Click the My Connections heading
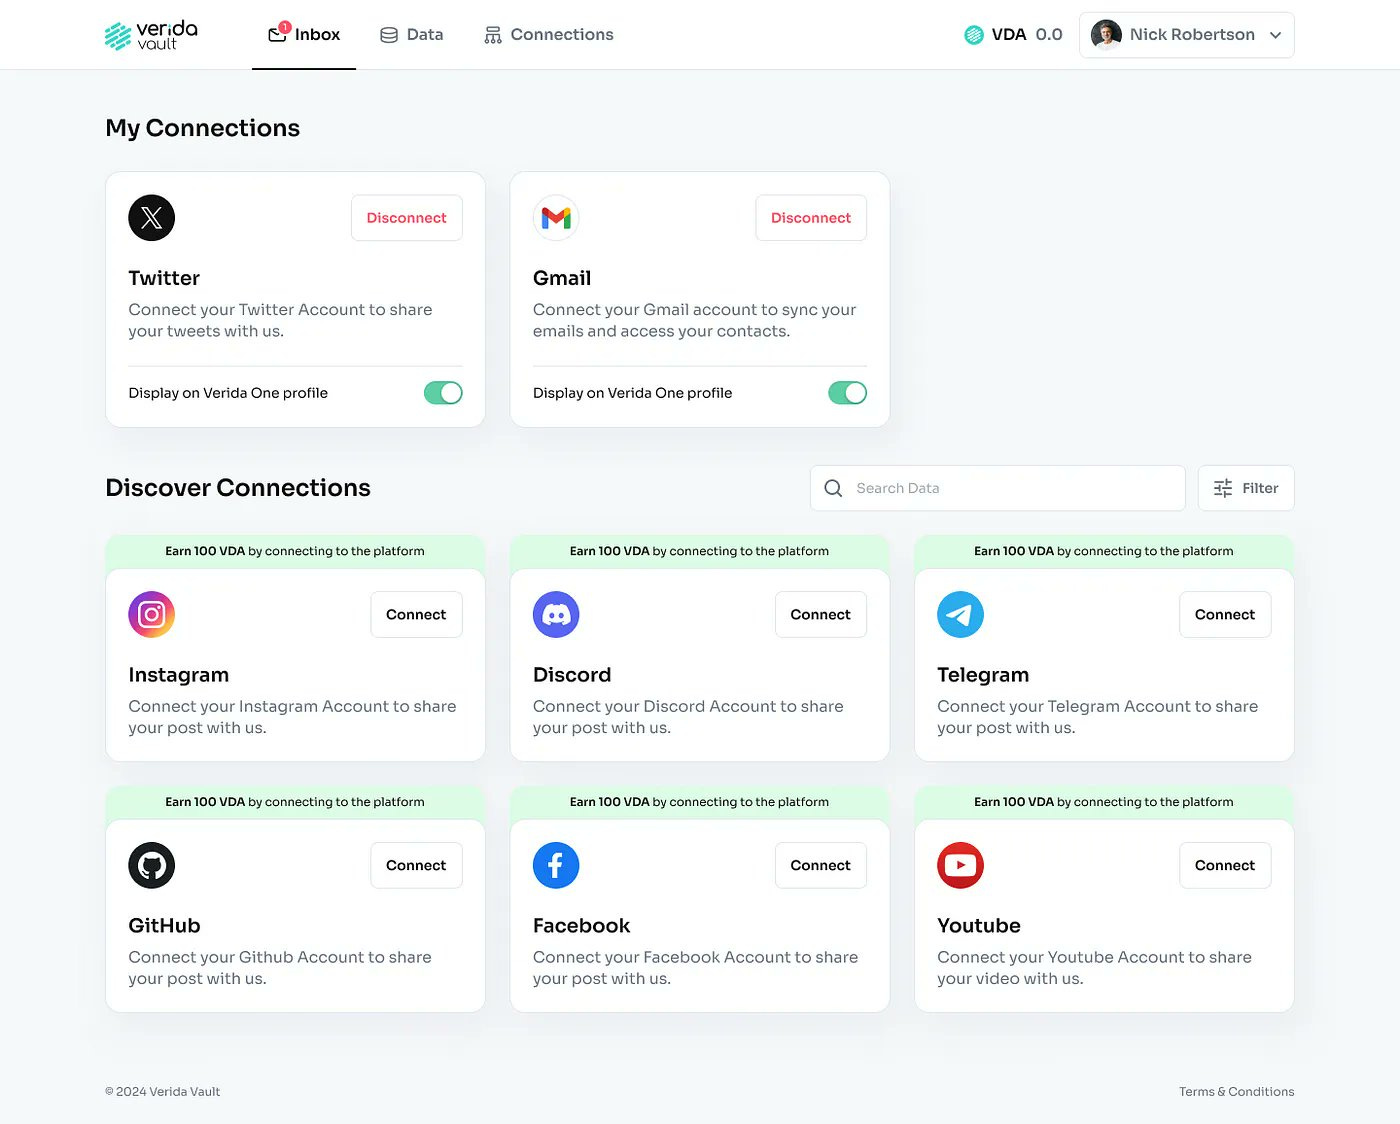The width and height of the screenshot is (1400, 1124). (203, 128)
